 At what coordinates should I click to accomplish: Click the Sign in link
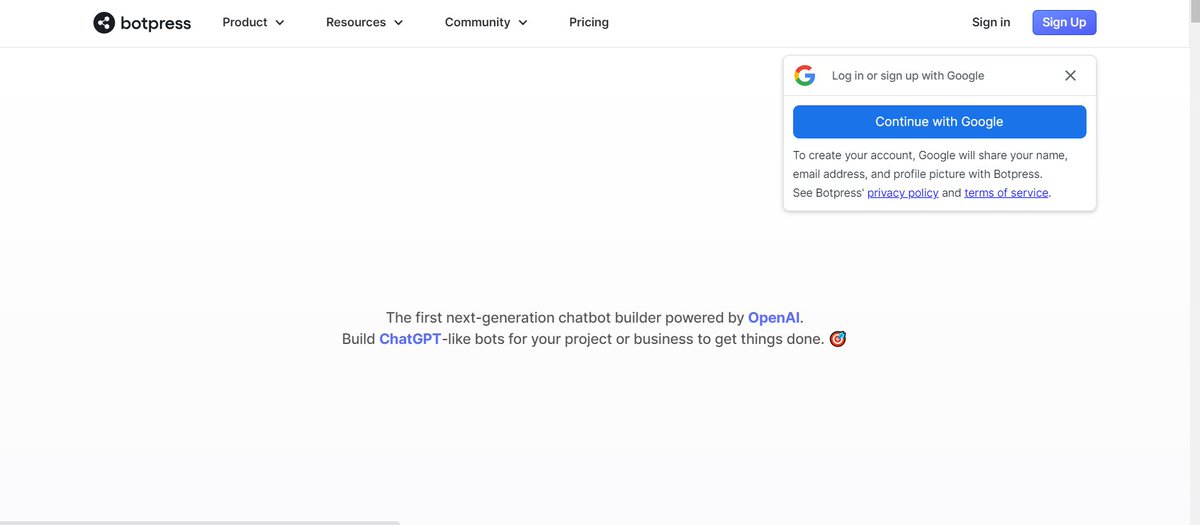991,22
